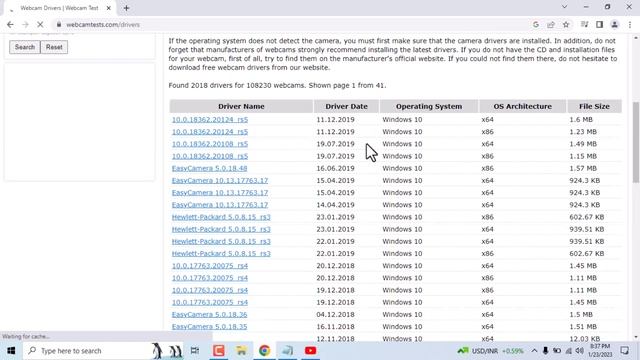View site information lock icon
The height and width of the screenshot is (360, 640).
(x=59, y=24)
